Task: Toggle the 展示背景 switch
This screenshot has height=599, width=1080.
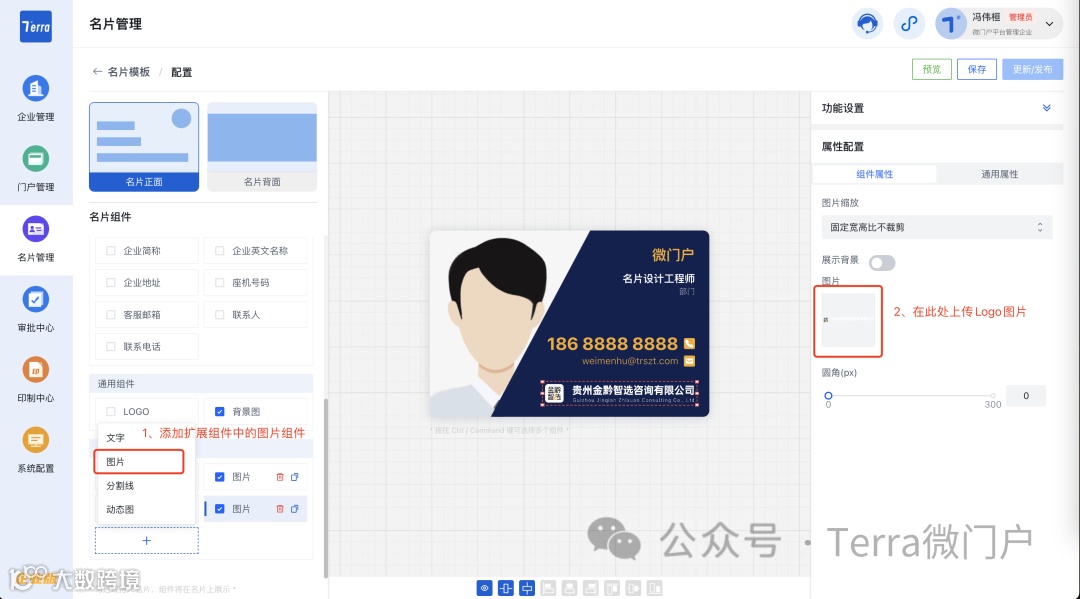Action: tap(882, 263)
